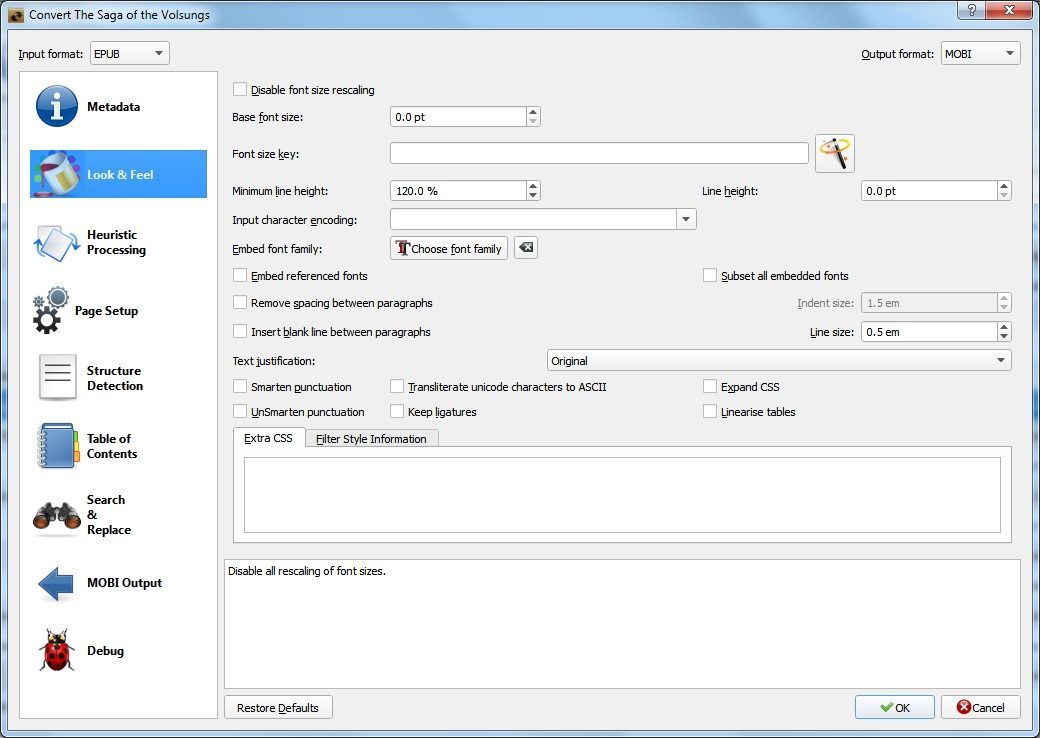Enable Disable font size rescaling
Viewport: 1040px width, 738px height.
coord(239,89)
